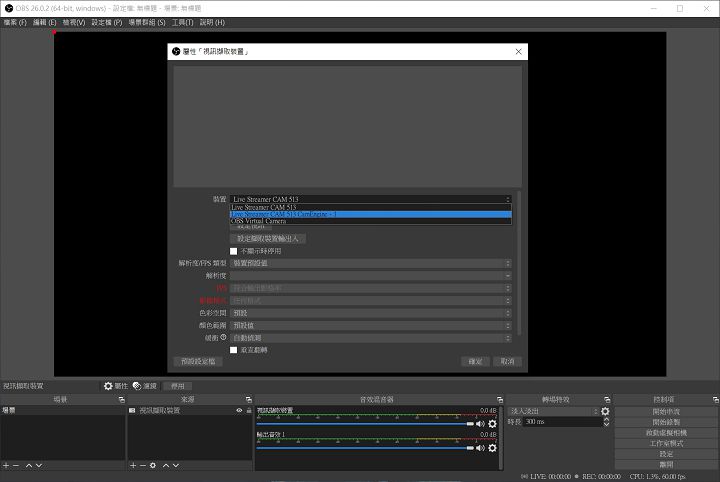
Task: Enable the 不顯示時停用 checkbox
Action: (234, 251)
